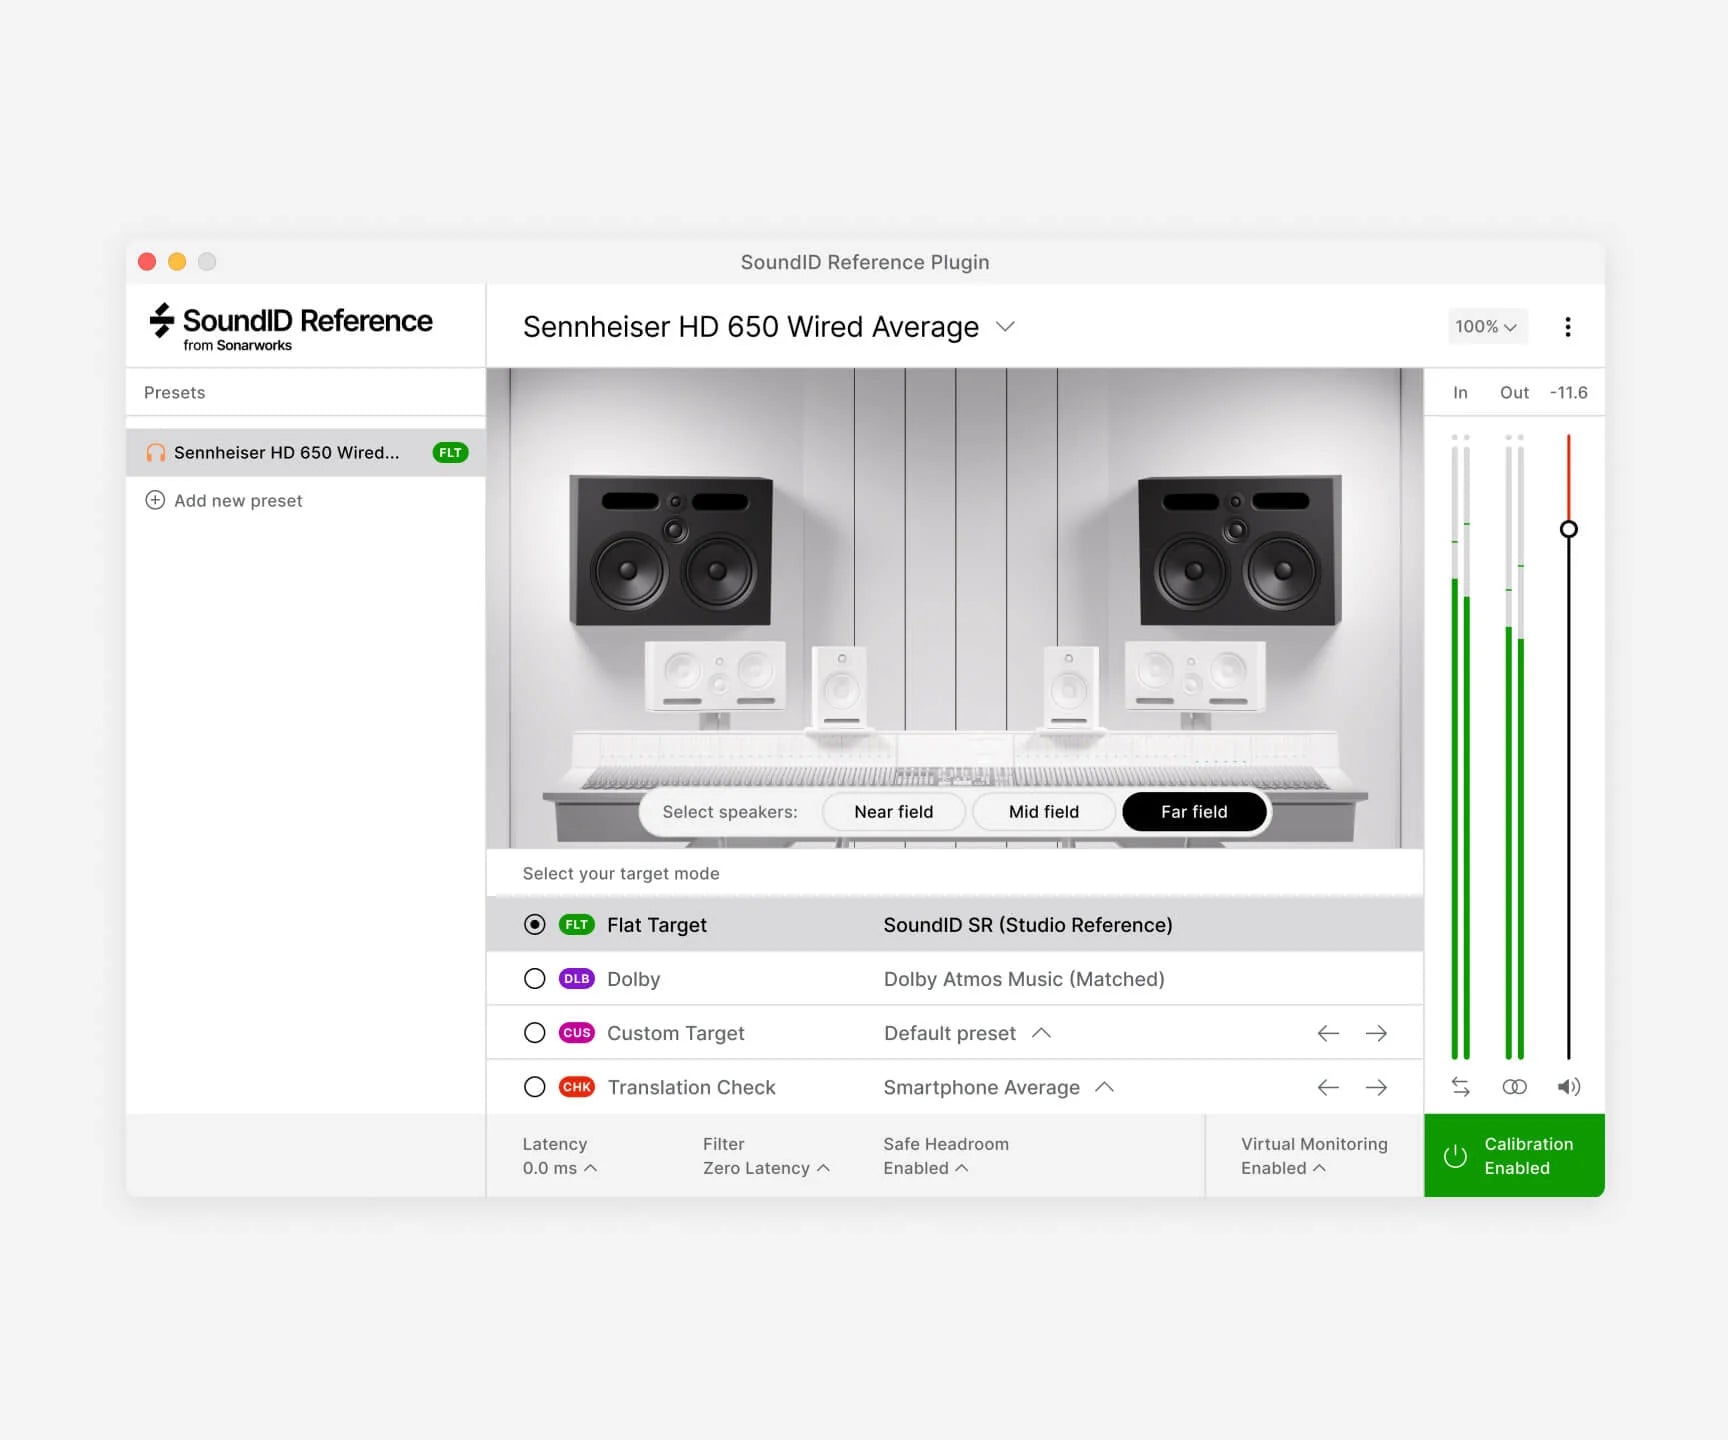Open the 100% zoom dropdown

pos(1487,326)
